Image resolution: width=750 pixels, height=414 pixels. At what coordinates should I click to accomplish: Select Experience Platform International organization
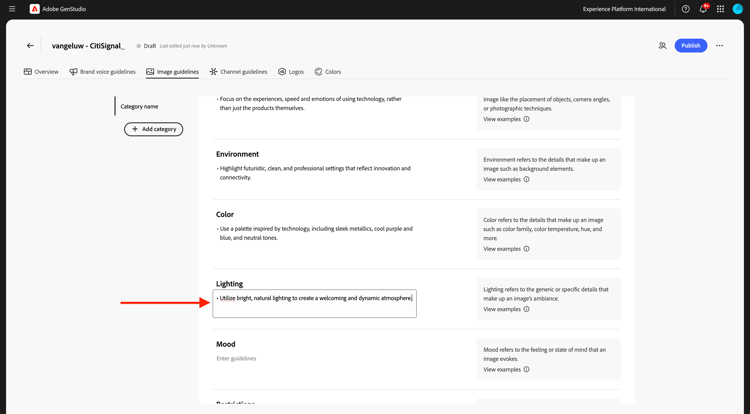click(624, 9)
